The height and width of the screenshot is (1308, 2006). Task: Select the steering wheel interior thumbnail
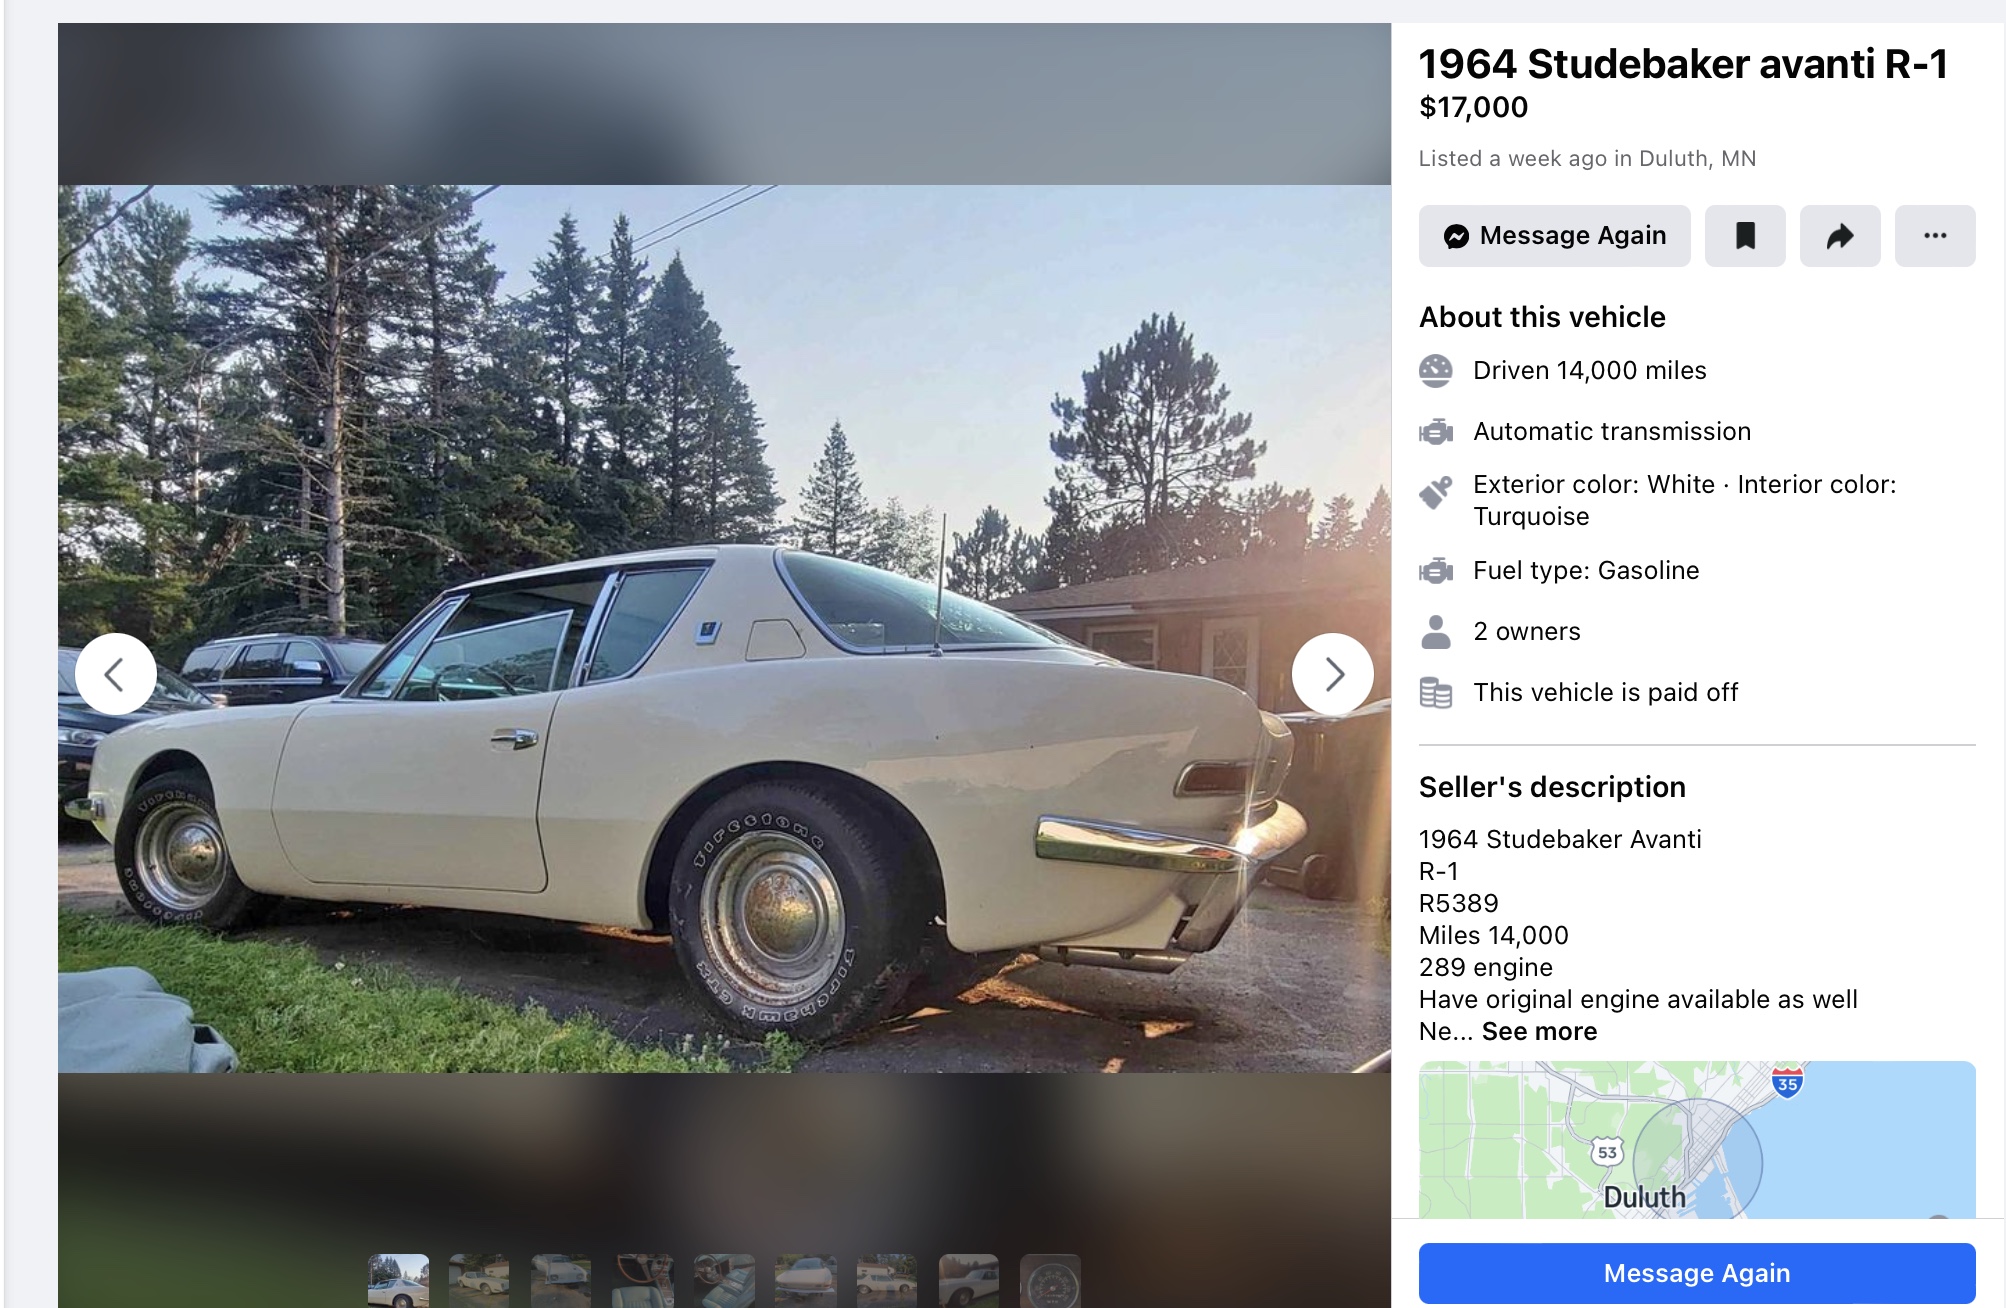tap(642, 1280)
